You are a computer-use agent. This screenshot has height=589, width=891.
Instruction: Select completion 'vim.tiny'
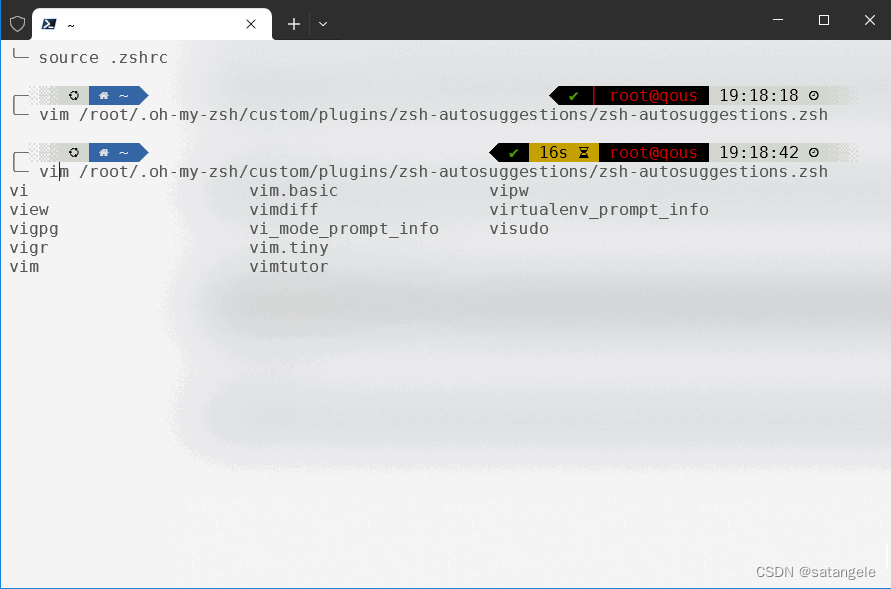(289, 248)
